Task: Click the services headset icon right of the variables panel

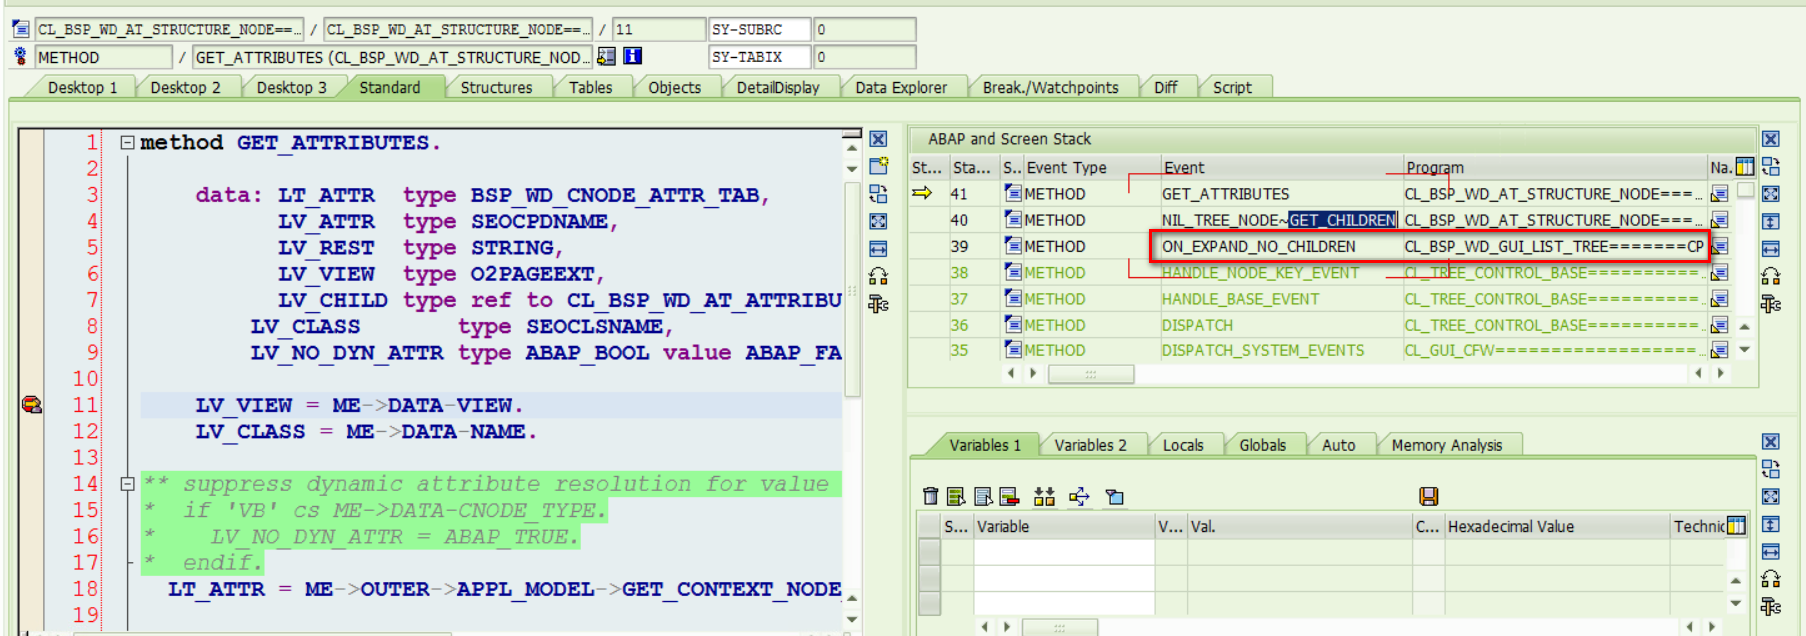Action: pos(1770,579)
